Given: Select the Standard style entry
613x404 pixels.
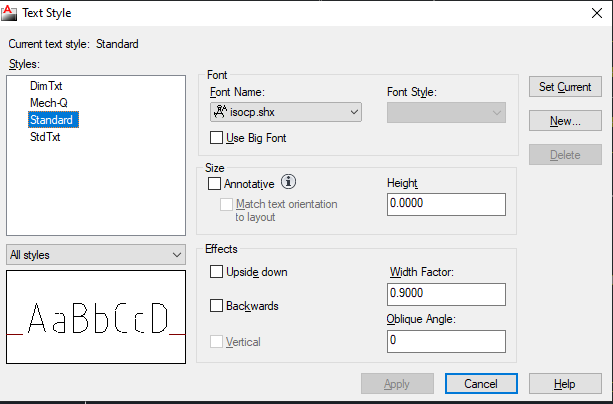Looking at the screenshot, I should click(x=53, y=120).
